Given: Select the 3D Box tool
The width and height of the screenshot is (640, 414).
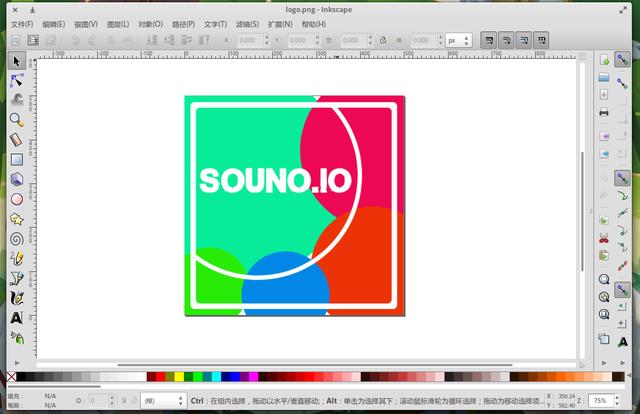Looking at the screenshot, I should pos(16,179).
